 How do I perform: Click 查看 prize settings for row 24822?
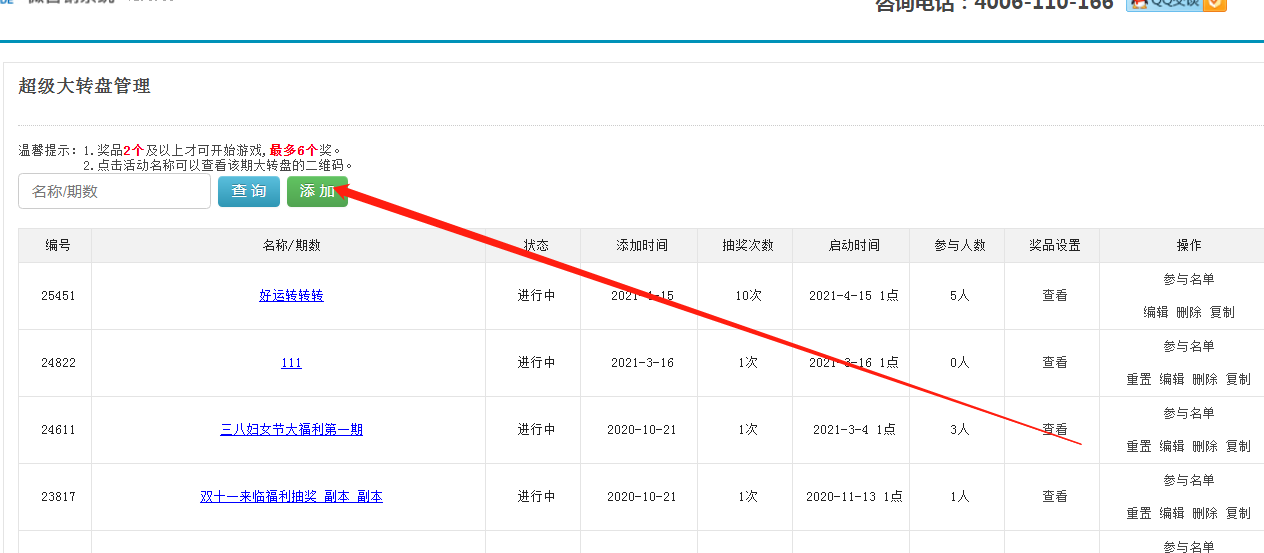click(x=1054, y=363)
